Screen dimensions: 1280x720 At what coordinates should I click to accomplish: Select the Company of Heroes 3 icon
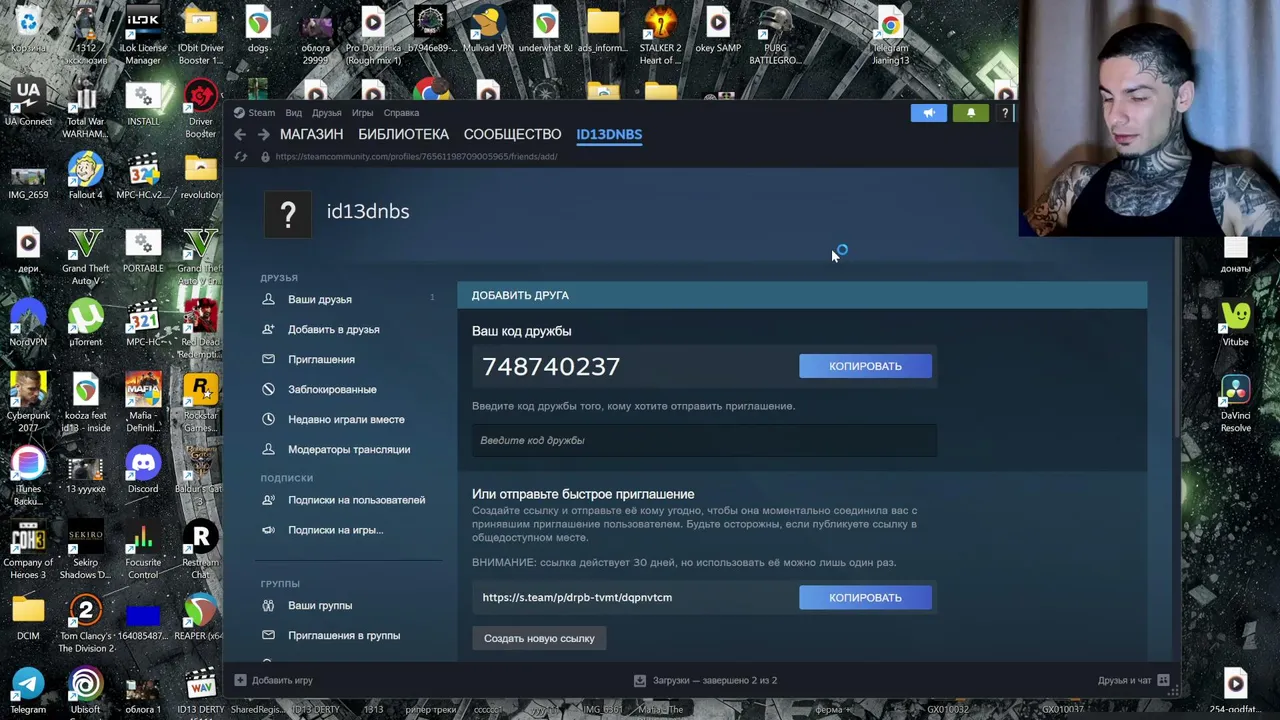28,550
